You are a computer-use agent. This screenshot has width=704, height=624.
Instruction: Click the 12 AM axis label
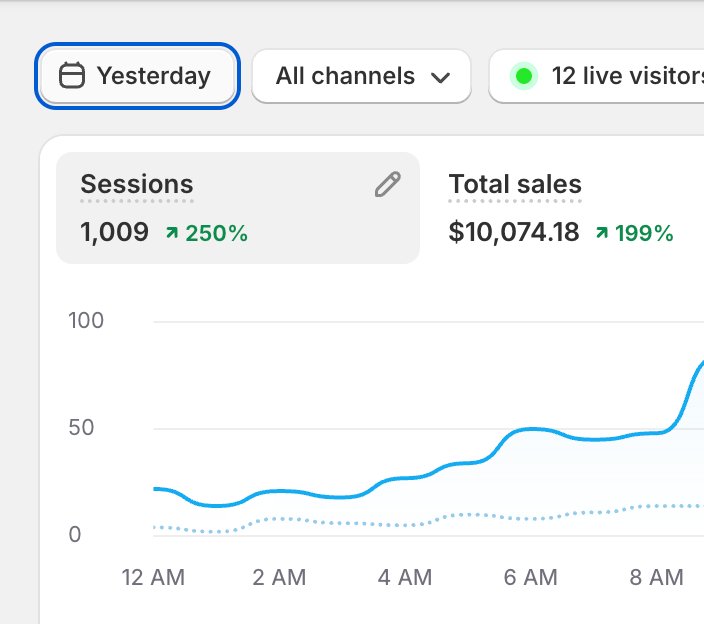tap(153, 577)
